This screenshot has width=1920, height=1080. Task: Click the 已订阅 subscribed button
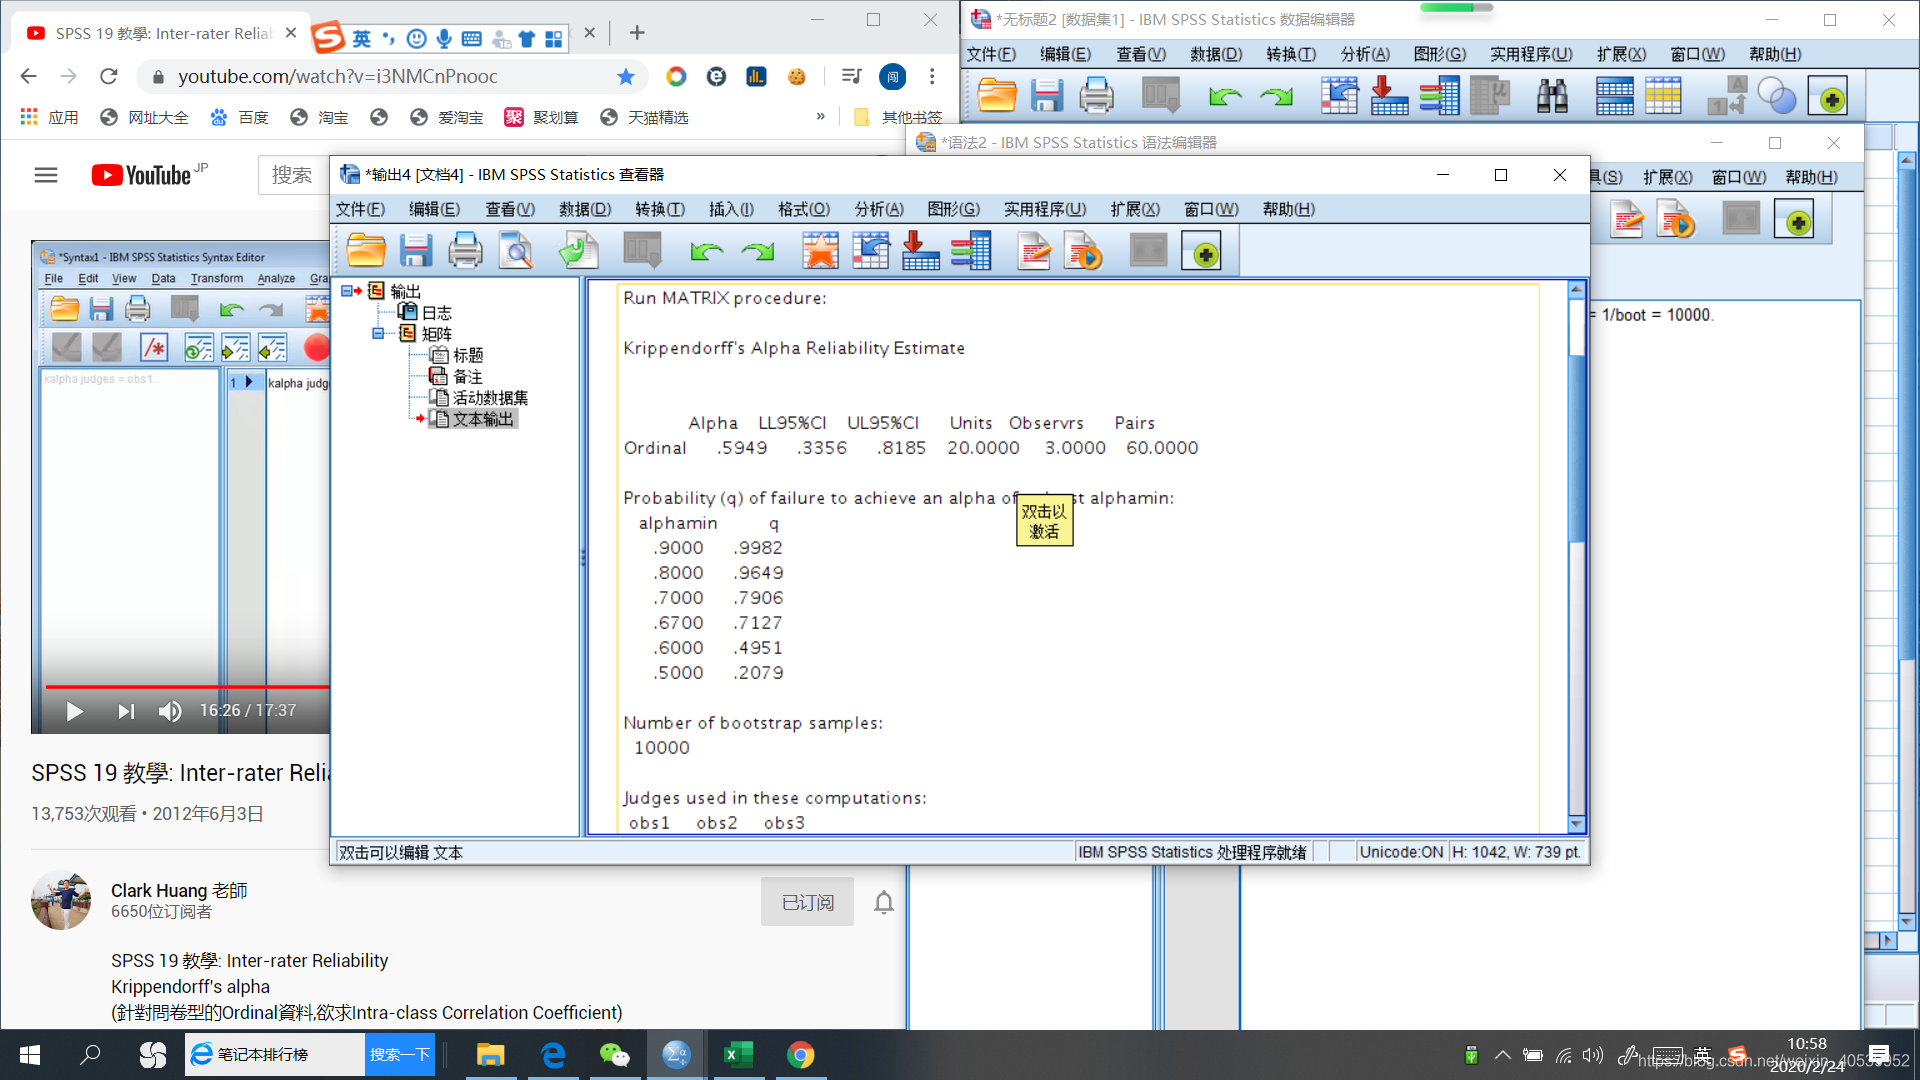click(x=807, y=902)
